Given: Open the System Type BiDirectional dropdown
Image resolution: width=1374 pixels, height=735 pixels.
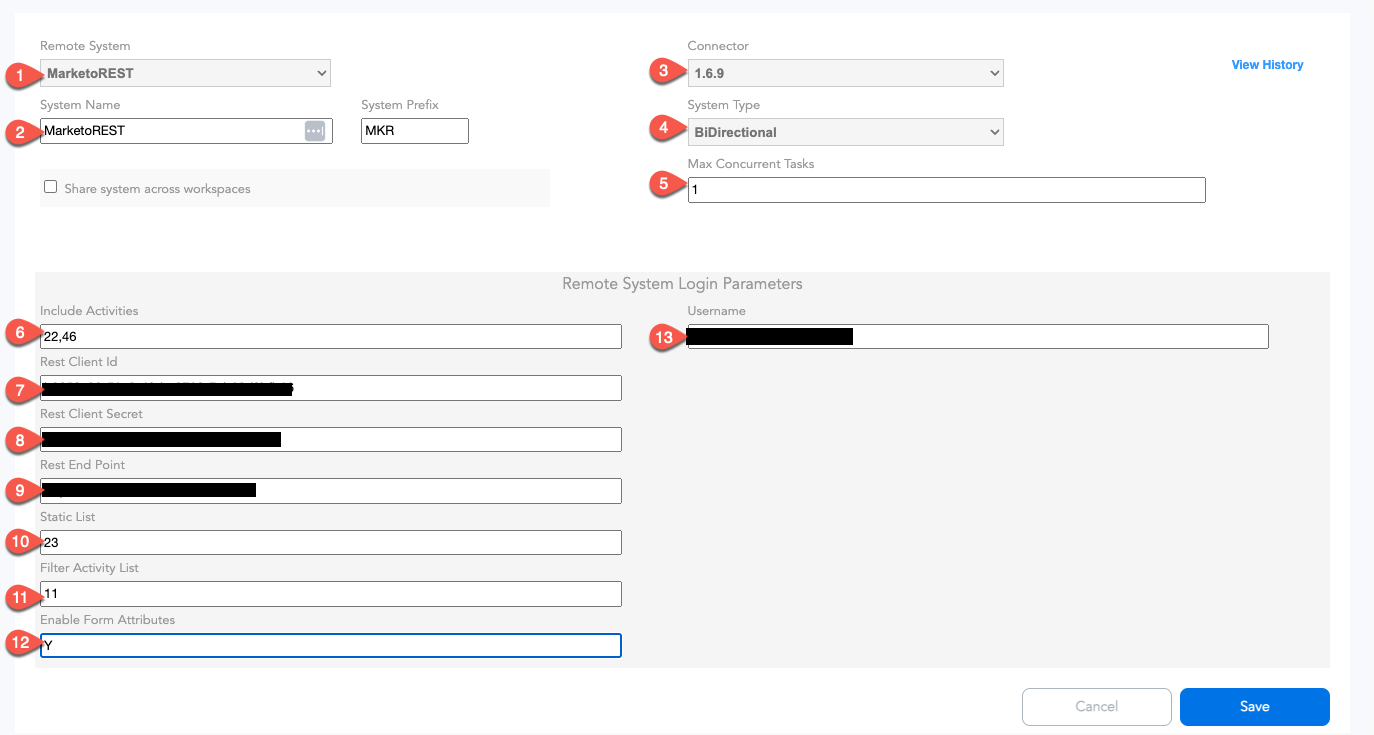Looking at the screenshot, I should 845,132.
